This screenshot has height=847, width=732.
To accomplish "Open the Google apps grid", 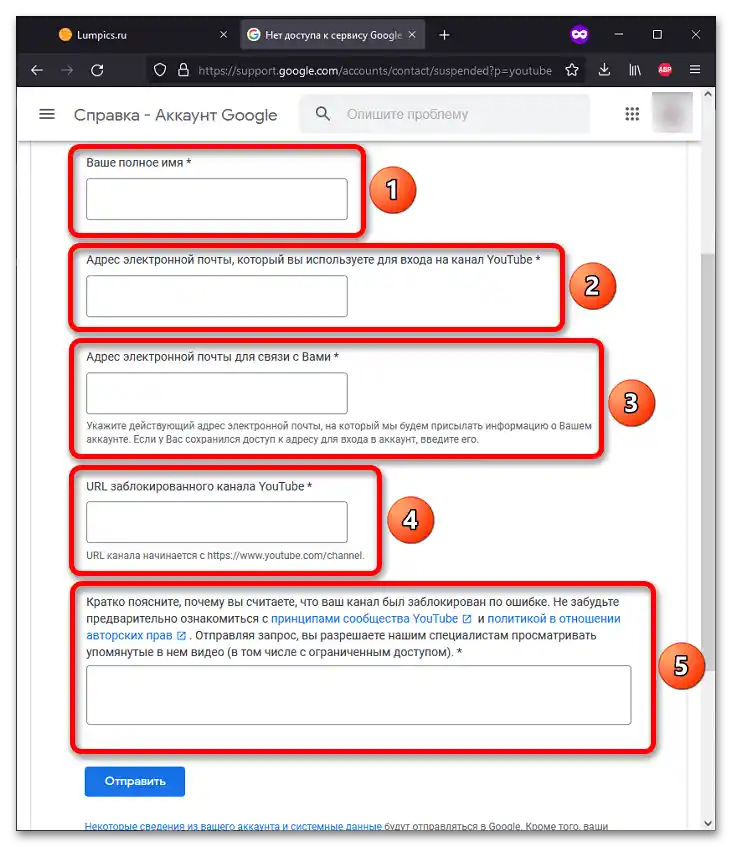I will 632,114.
